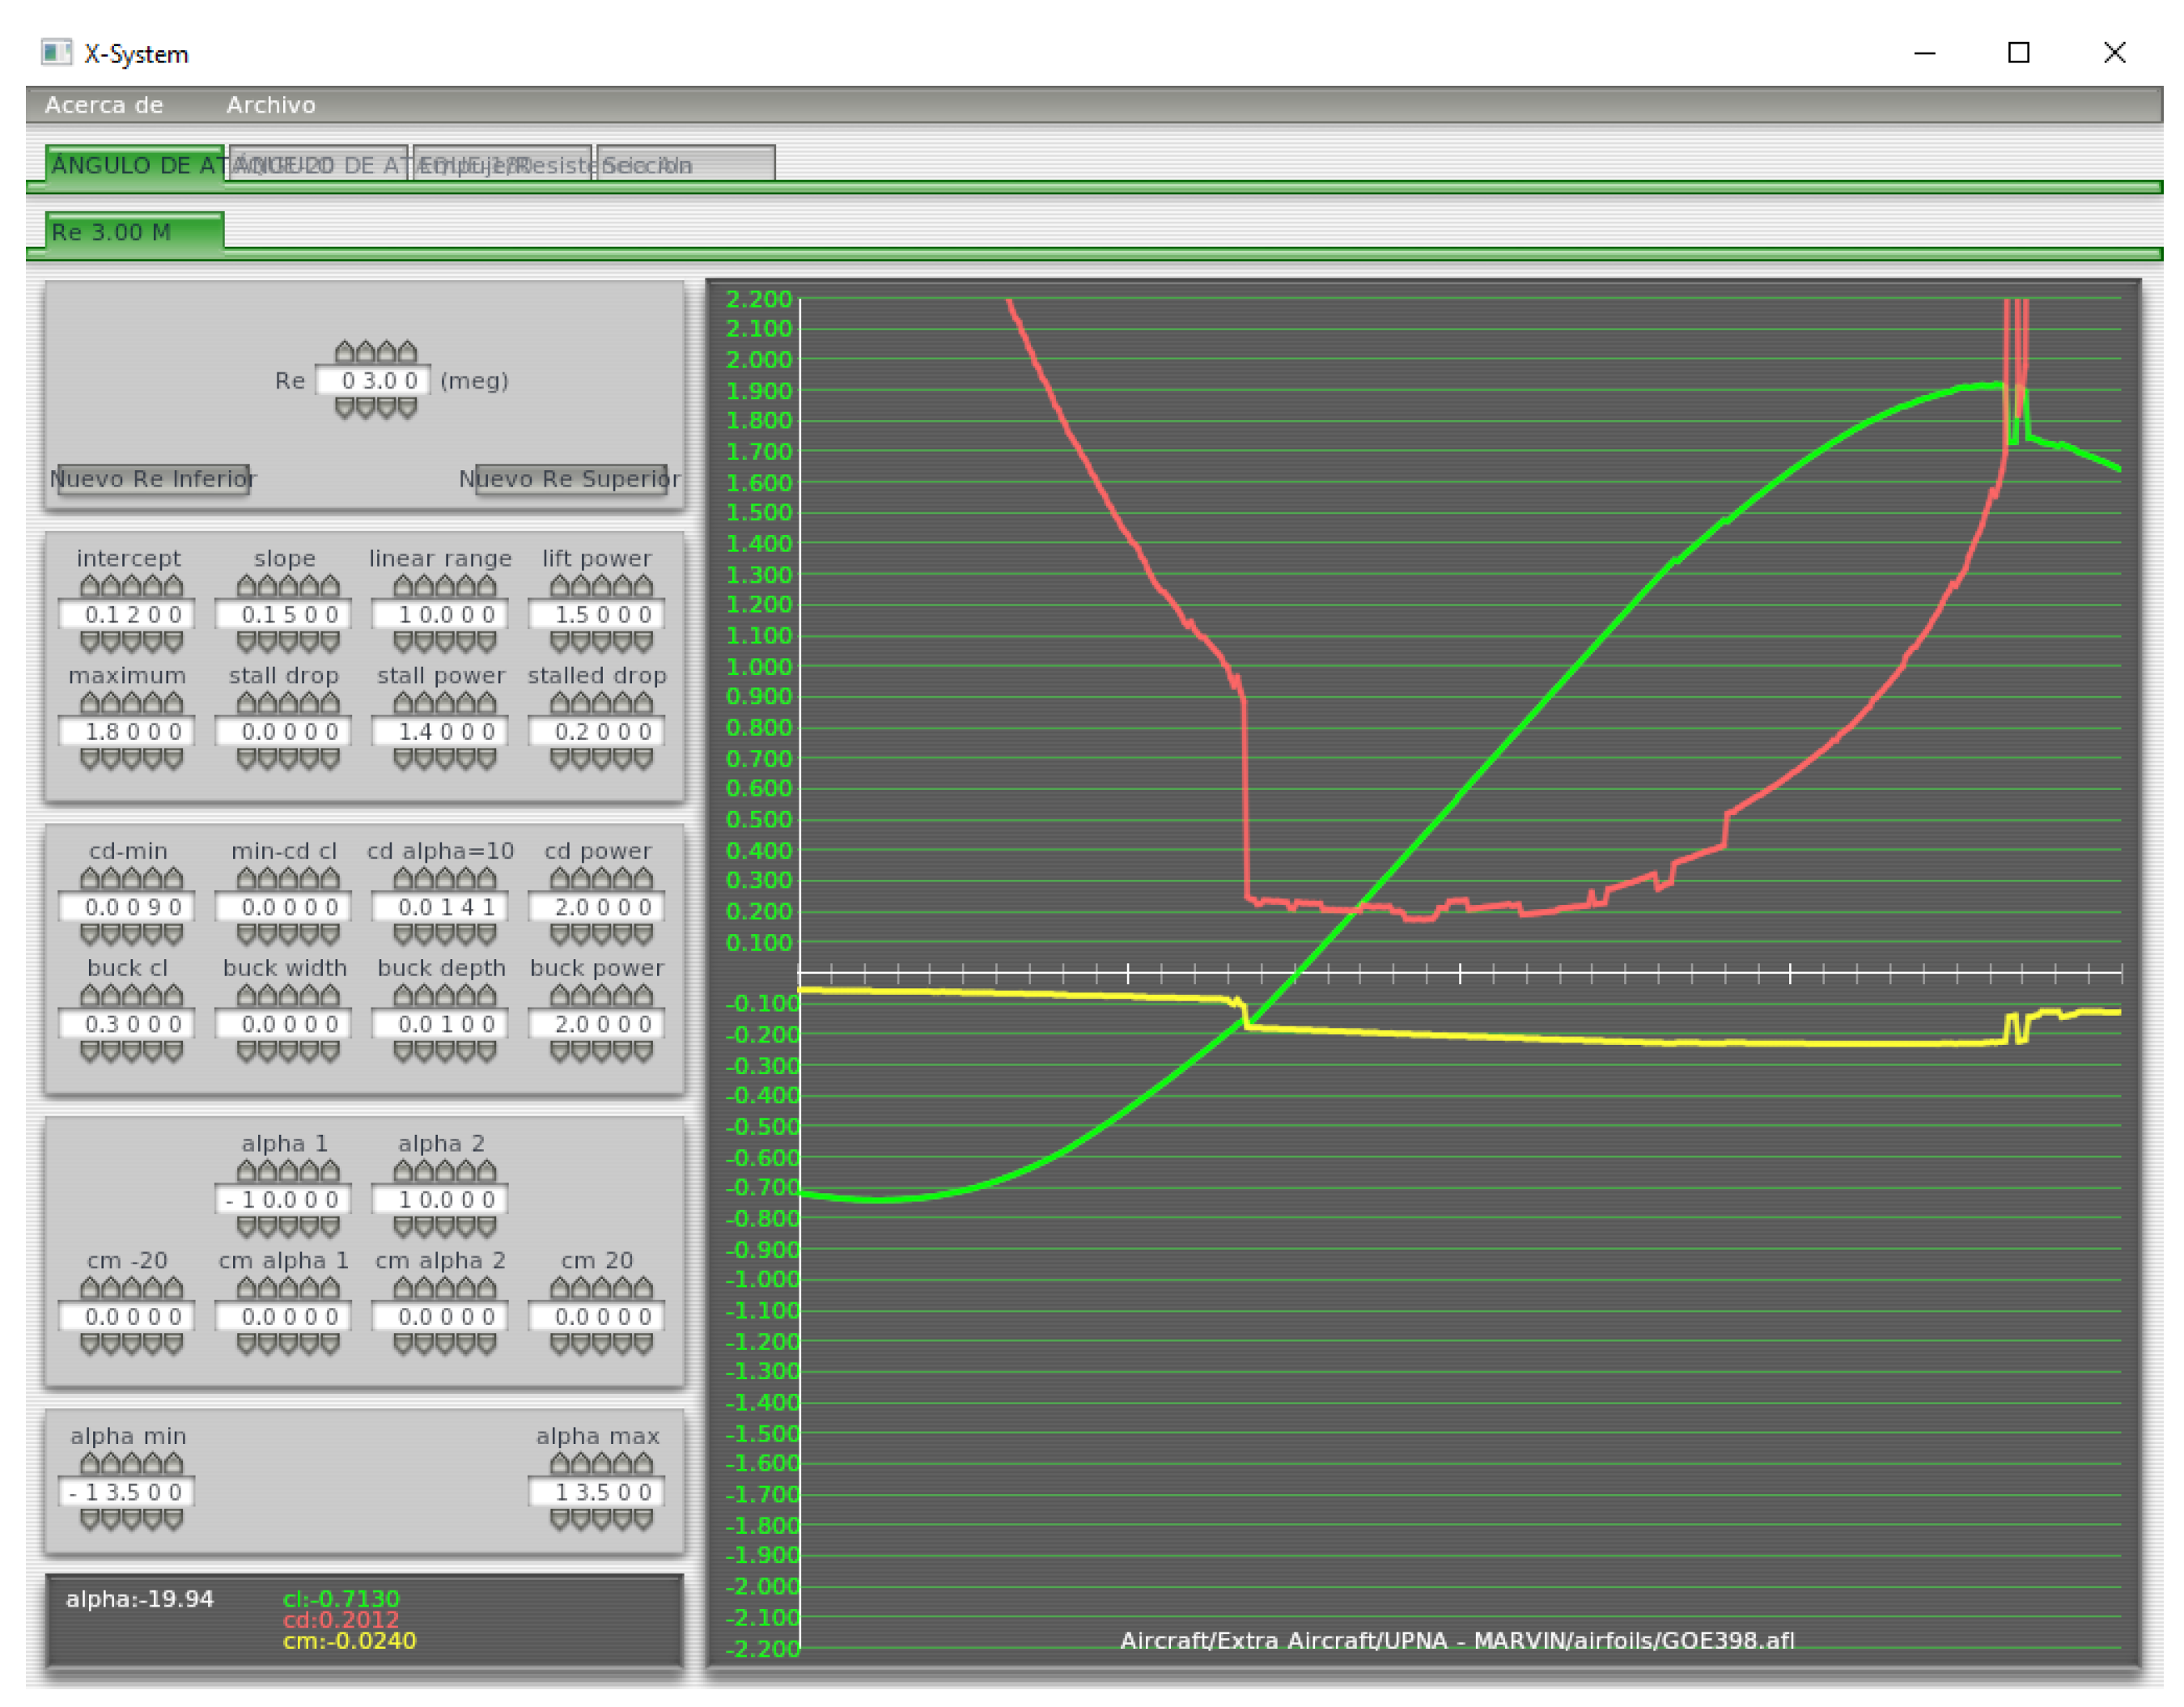Click the linear range value field
The image size is (2184, 1707).
pos(440,614)
